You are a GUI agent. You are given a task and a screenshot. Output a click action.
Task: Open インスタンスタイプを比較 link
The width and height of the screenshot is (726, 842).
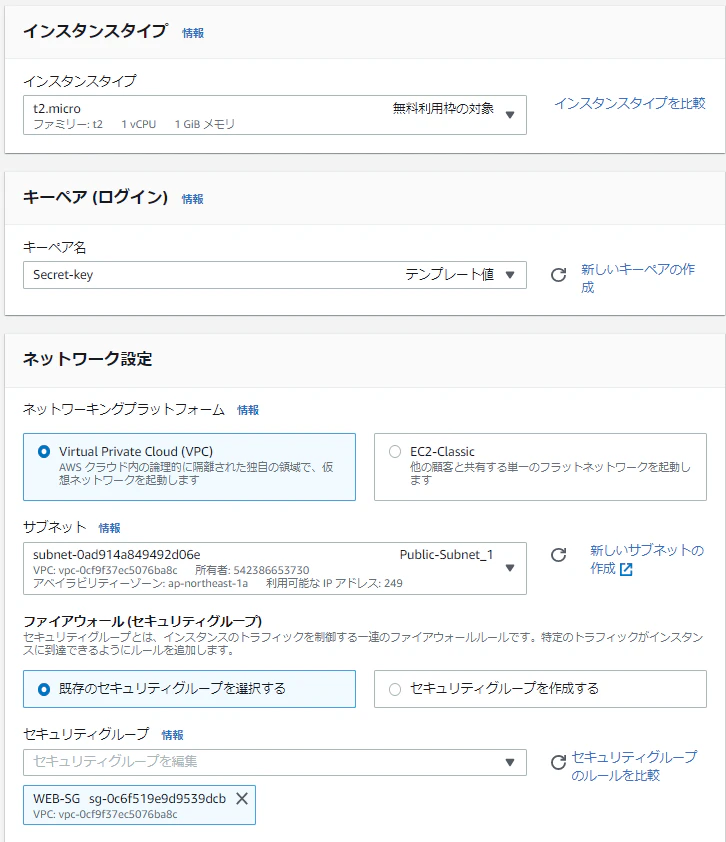point(630,103)
